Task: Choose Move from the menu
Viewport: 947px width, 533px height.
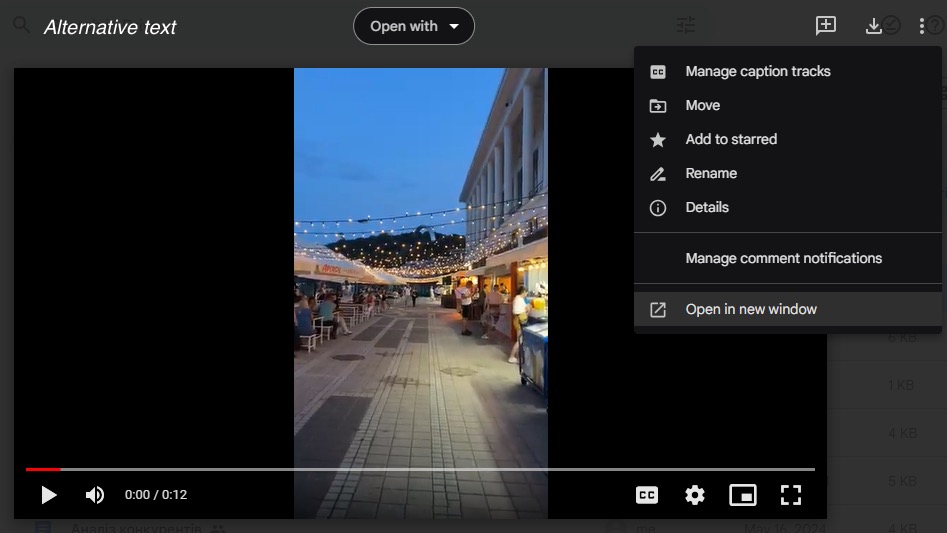Action: pos(703,105)
